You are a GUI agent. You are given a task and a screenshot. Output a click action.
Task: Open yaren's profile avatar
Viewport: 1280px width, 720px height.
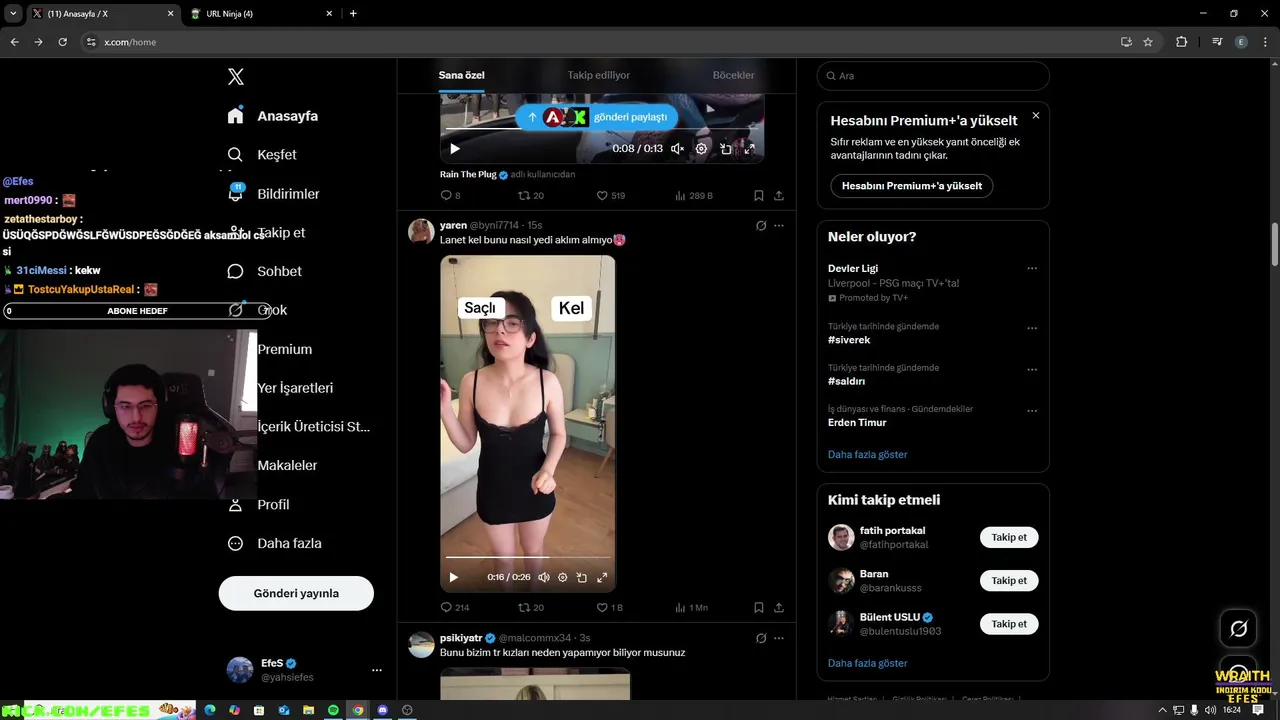point(421,232)
